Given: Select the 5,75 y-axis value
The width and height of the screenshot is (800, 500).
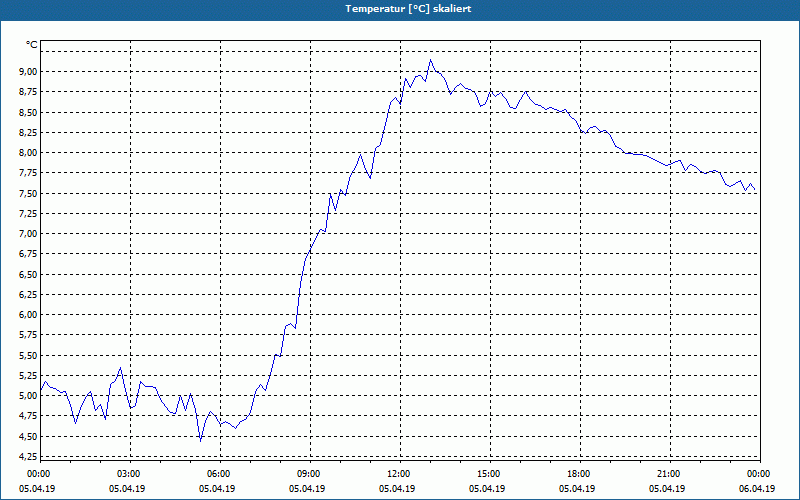Looking at the screenshot, I should (x=28, y=335).
